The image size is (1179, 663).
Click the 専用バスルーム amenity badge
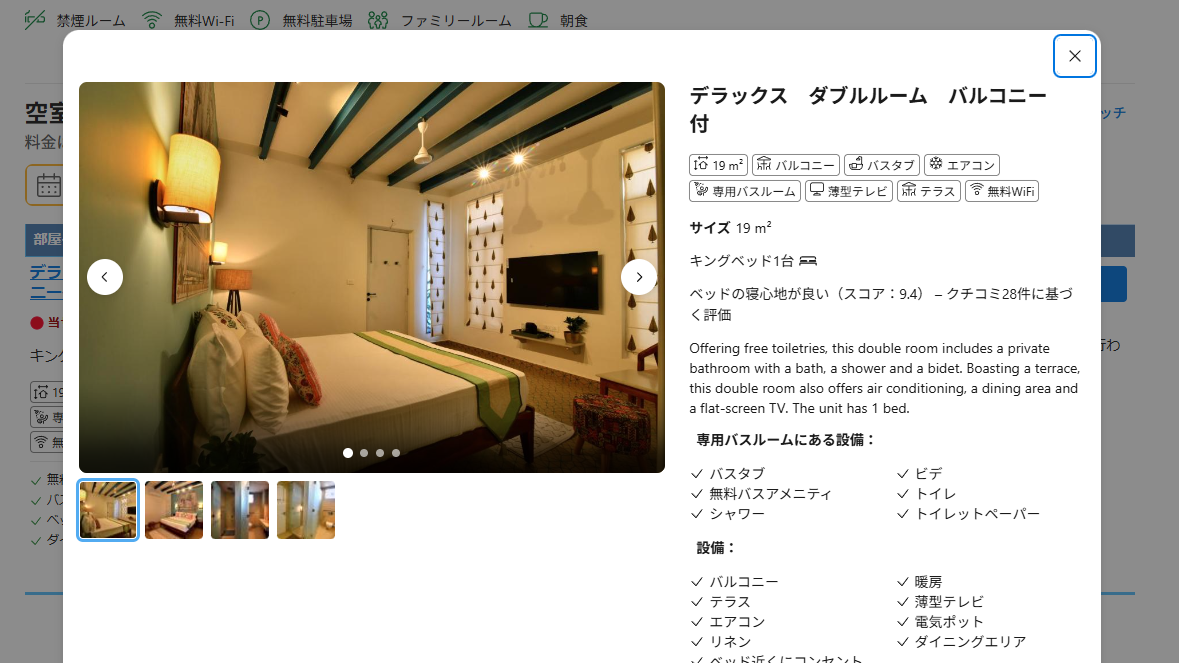click(745, 191)
